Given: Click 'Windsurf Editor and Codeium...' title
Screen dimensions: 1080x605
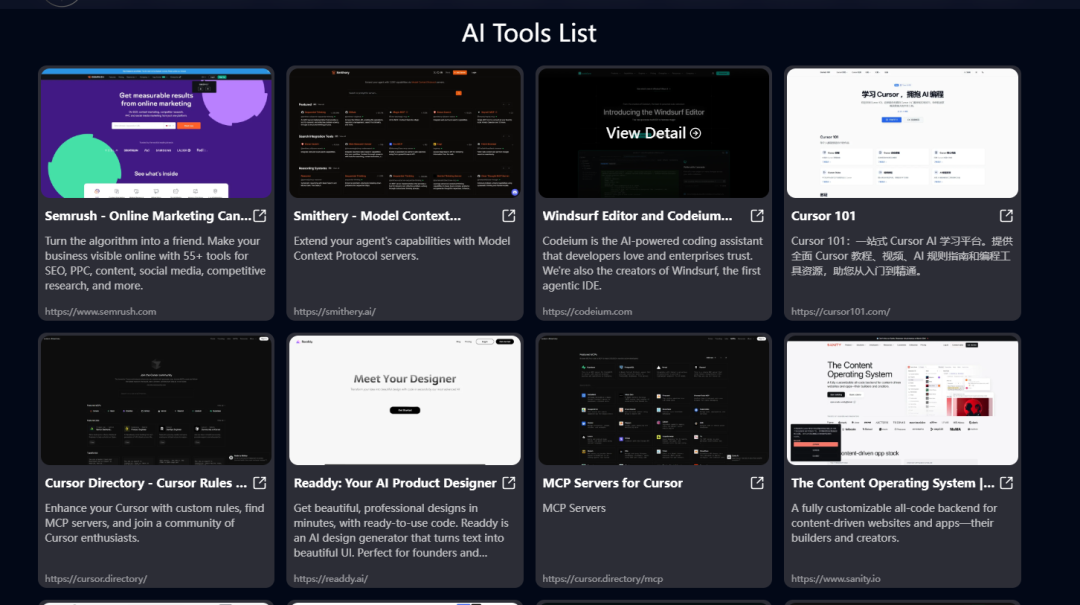Looking at the screenshot, I should (637, 216).
